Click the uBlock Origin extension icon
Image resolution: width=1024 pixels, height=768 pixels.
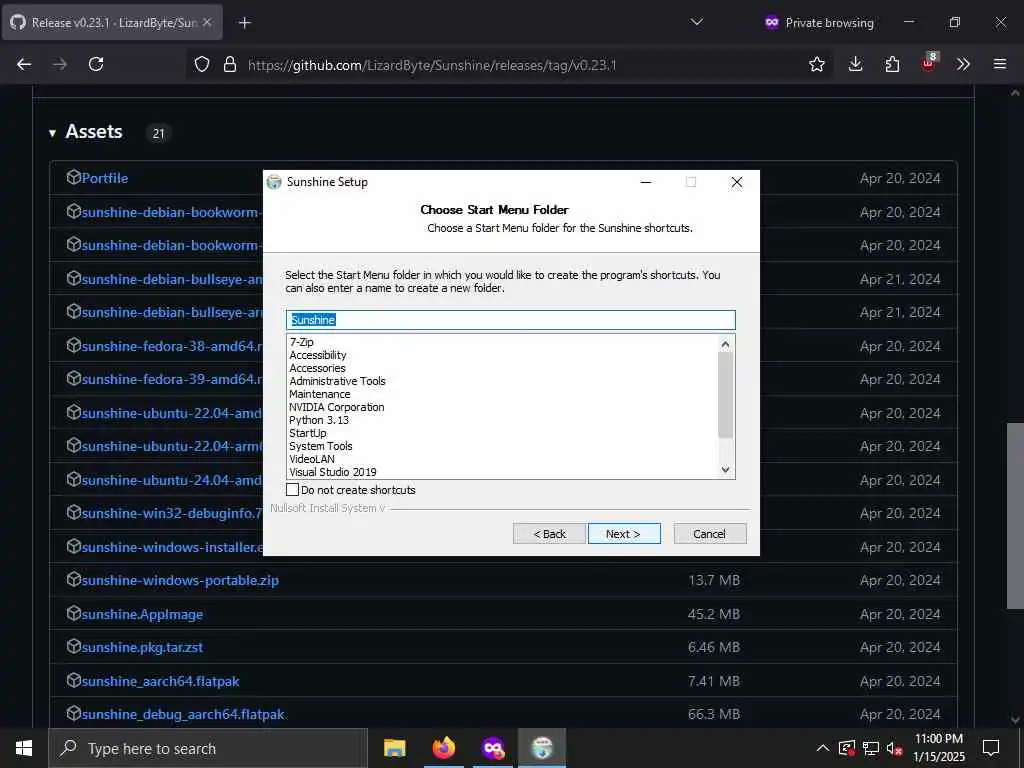pos(928,64)
